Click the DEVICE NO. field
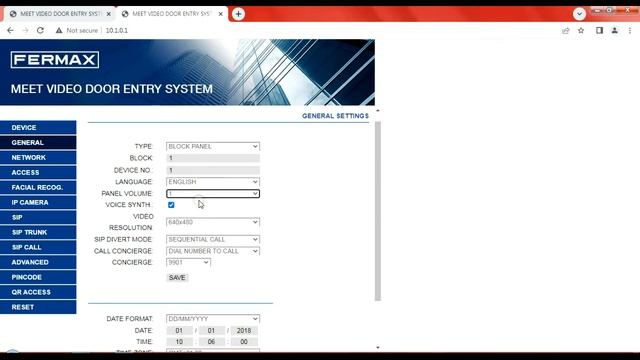The width and height of the screenshot is (640, 360). (213, 170)
